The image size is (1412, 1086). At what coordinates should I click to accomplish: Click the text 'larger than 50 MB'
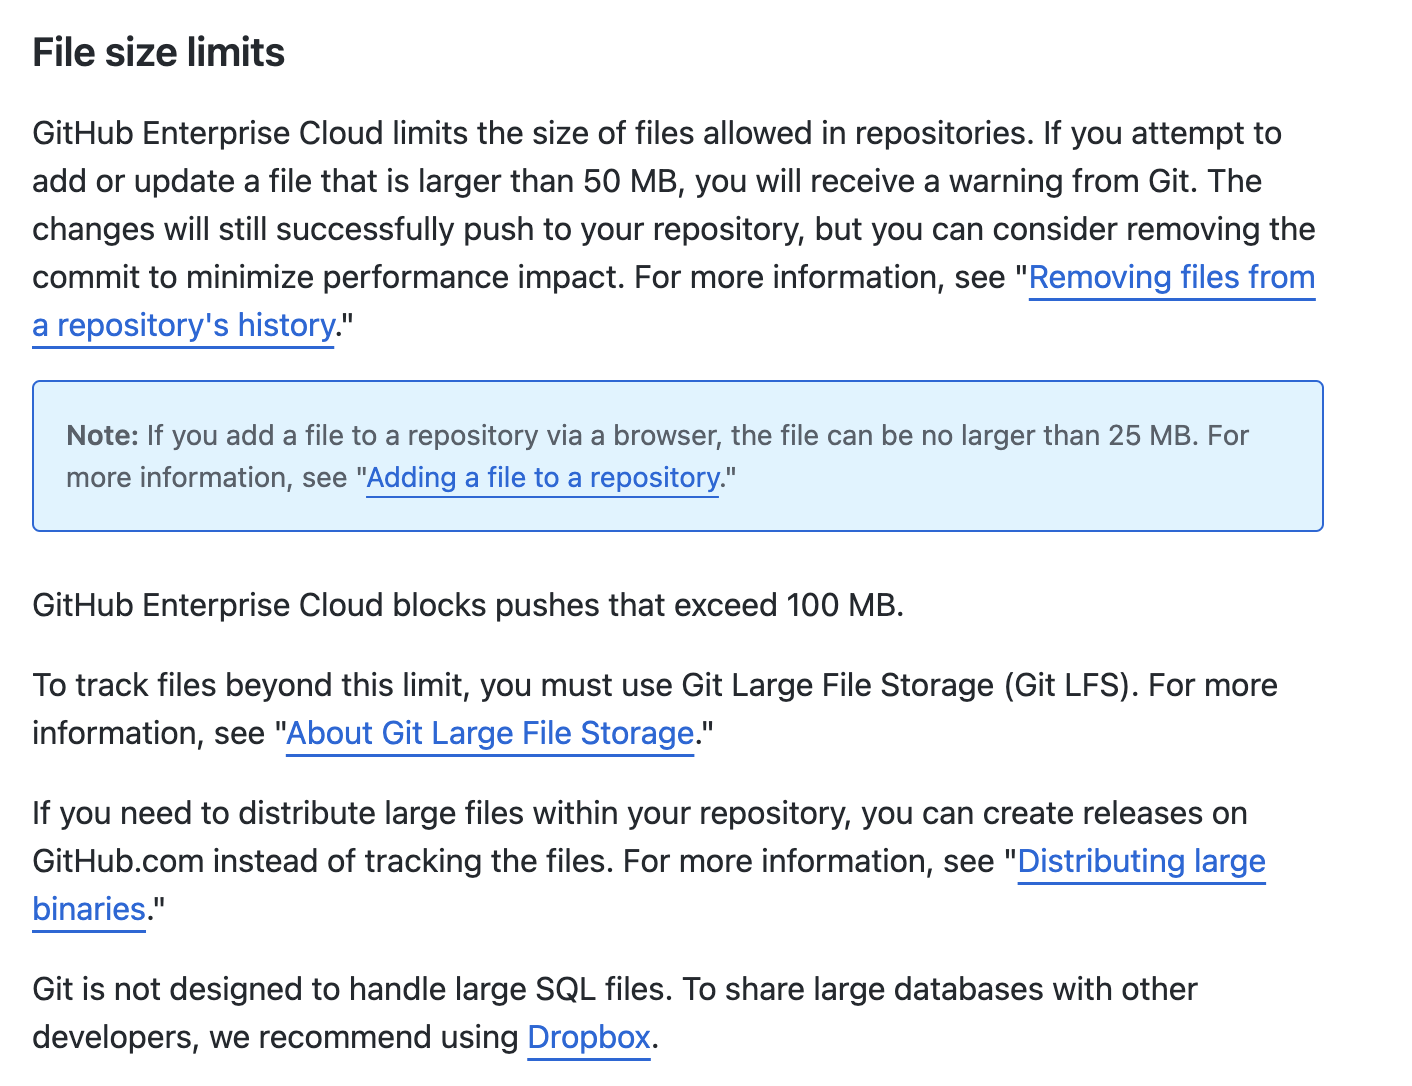(x=547, y=181)
